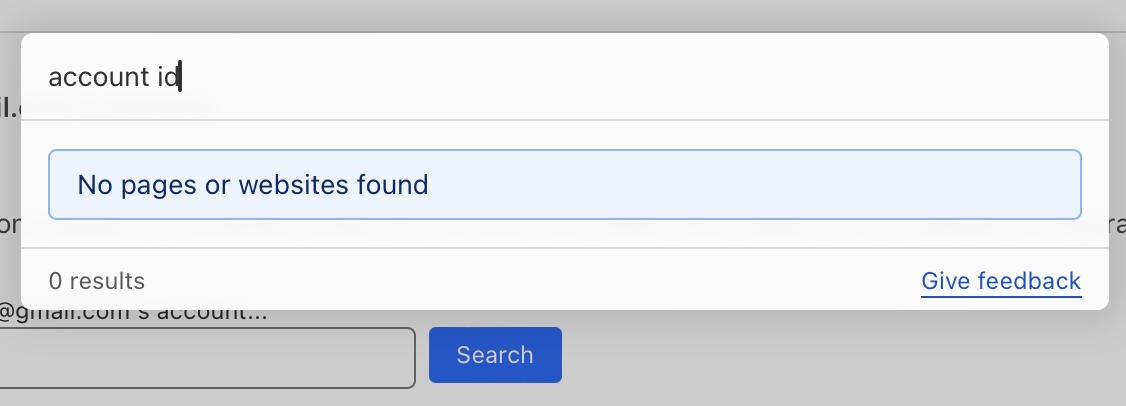Click the empty right side of the search query box
The width and height of the screenshot is (1126, 406).
pyautogui.click(x=800, y=77)
